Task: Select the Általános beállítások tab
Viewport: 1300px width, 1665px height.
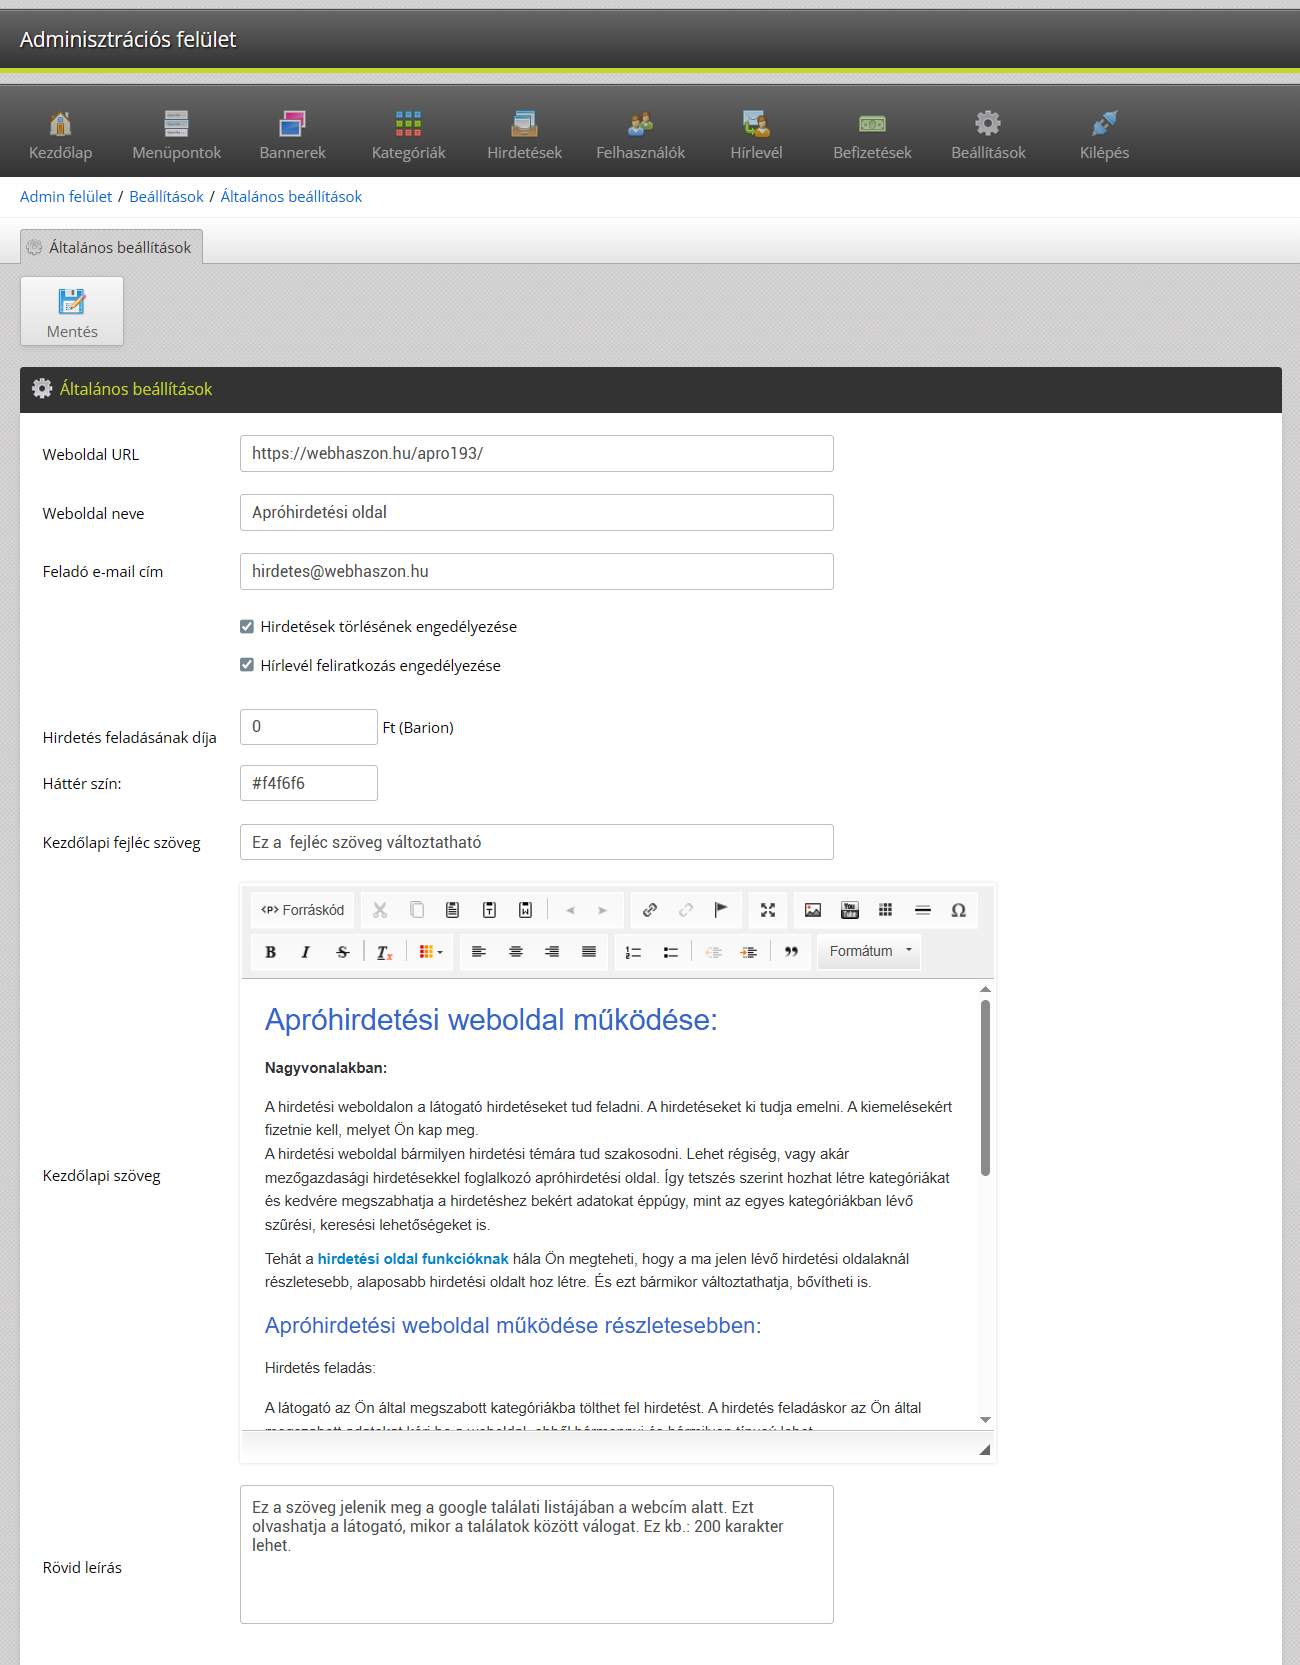Action: click(111, 247)
